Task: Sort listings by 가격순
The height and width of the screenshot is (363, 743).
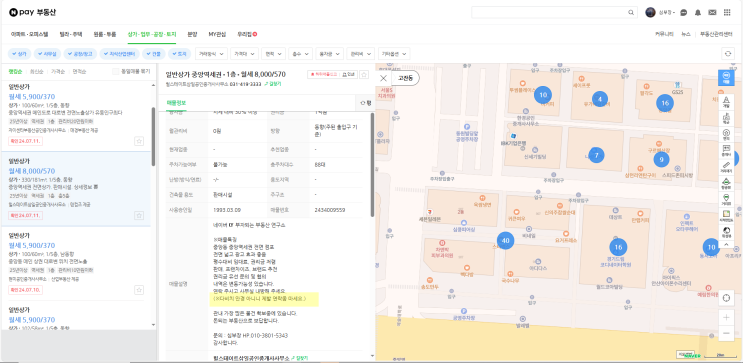Action: [x=58, y=72]
